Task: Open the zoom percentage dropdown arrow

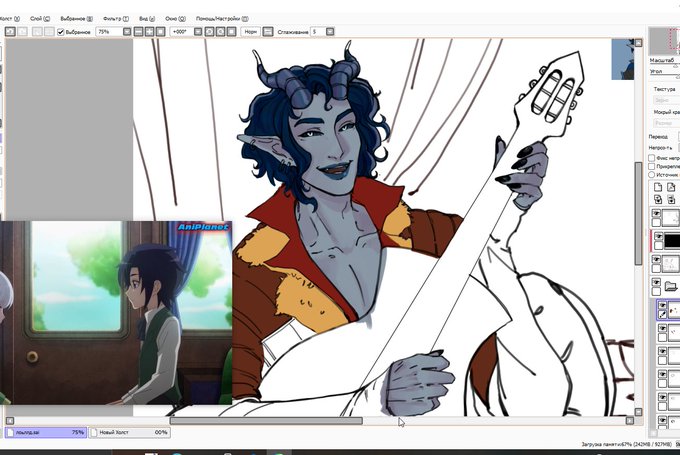Action: click(x=127, y=32)
